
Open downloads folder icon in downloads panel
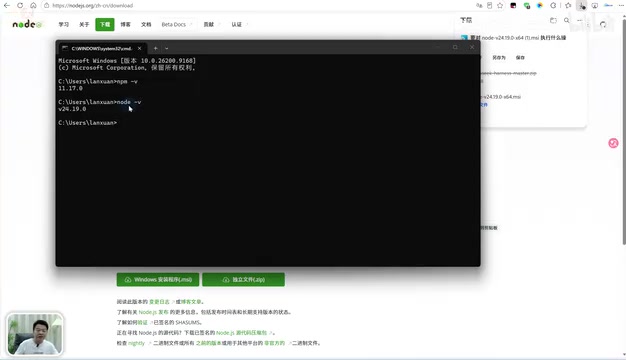[553, 20]
